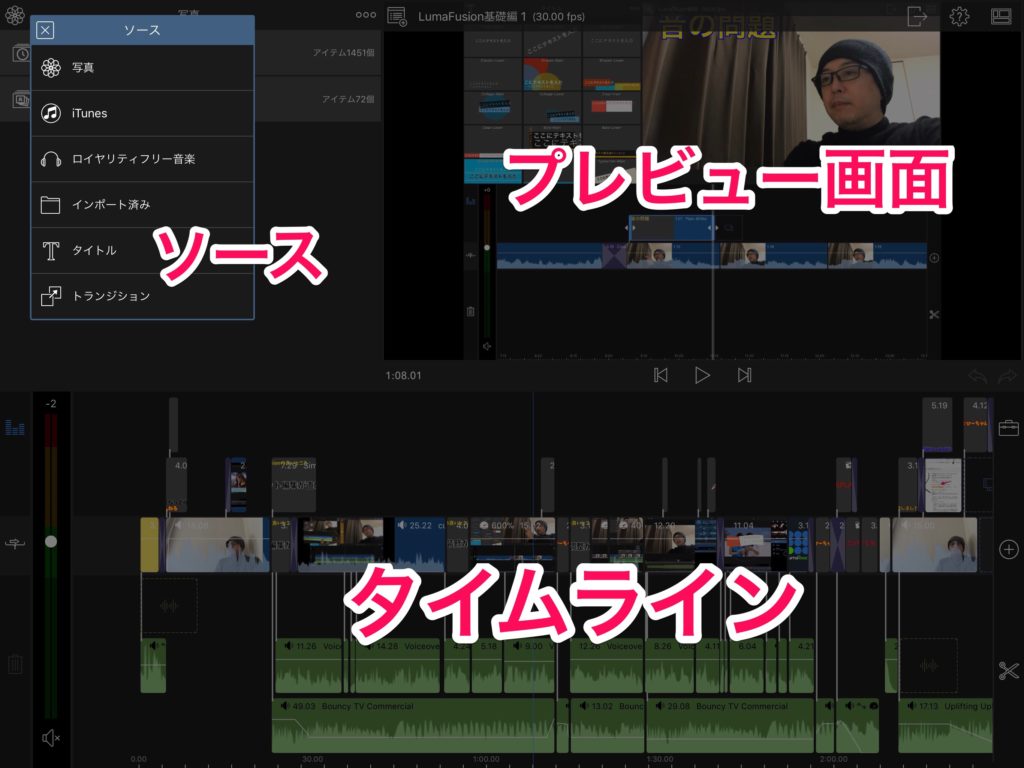Select 写真 in the source list

[142, 68]
